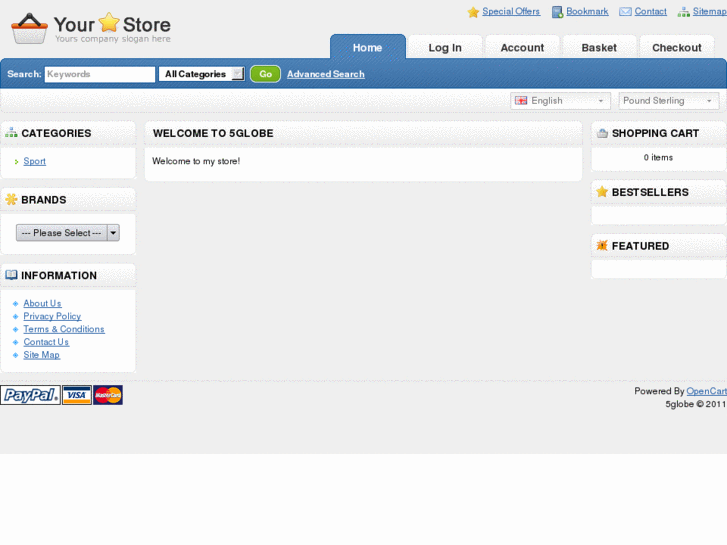Open the Sitemap link in header
727x545 pixels.
click(x=709, y=12)
